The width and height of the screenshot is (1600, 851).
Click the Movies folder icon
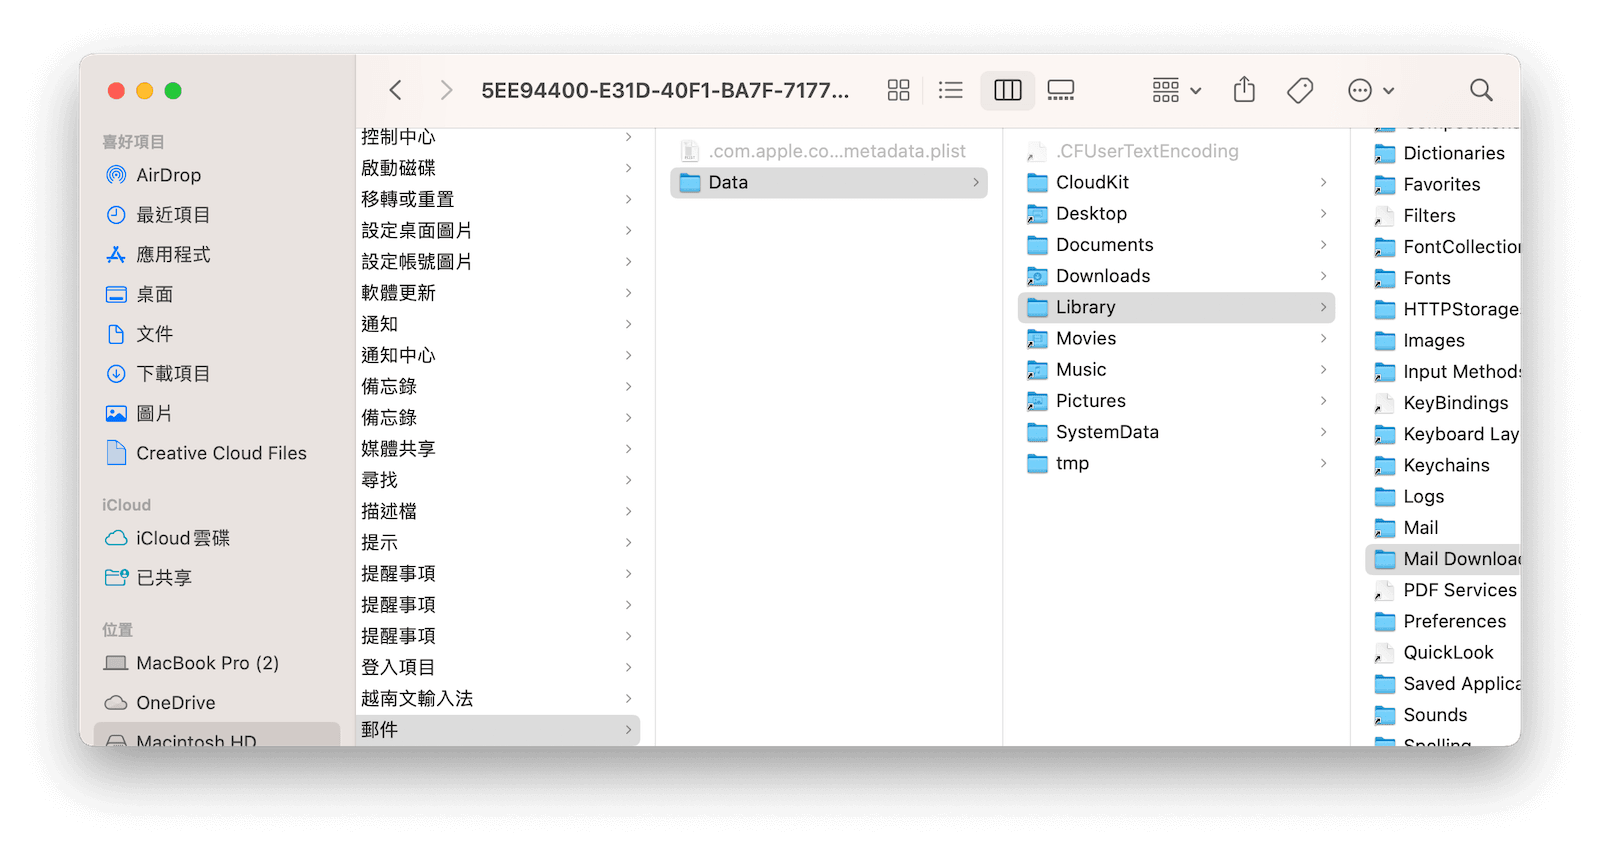pos(1038,338)
